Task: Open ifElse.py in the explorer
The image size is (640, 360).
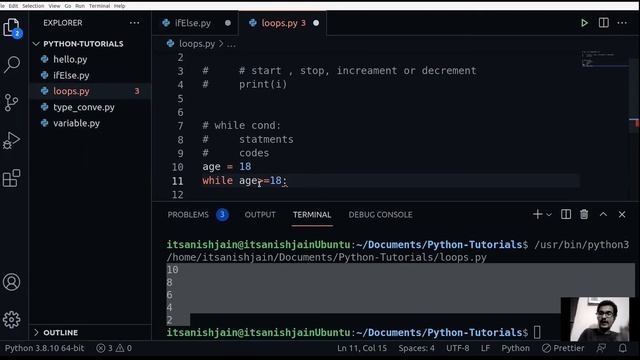Action: click(x=71, y=76)
